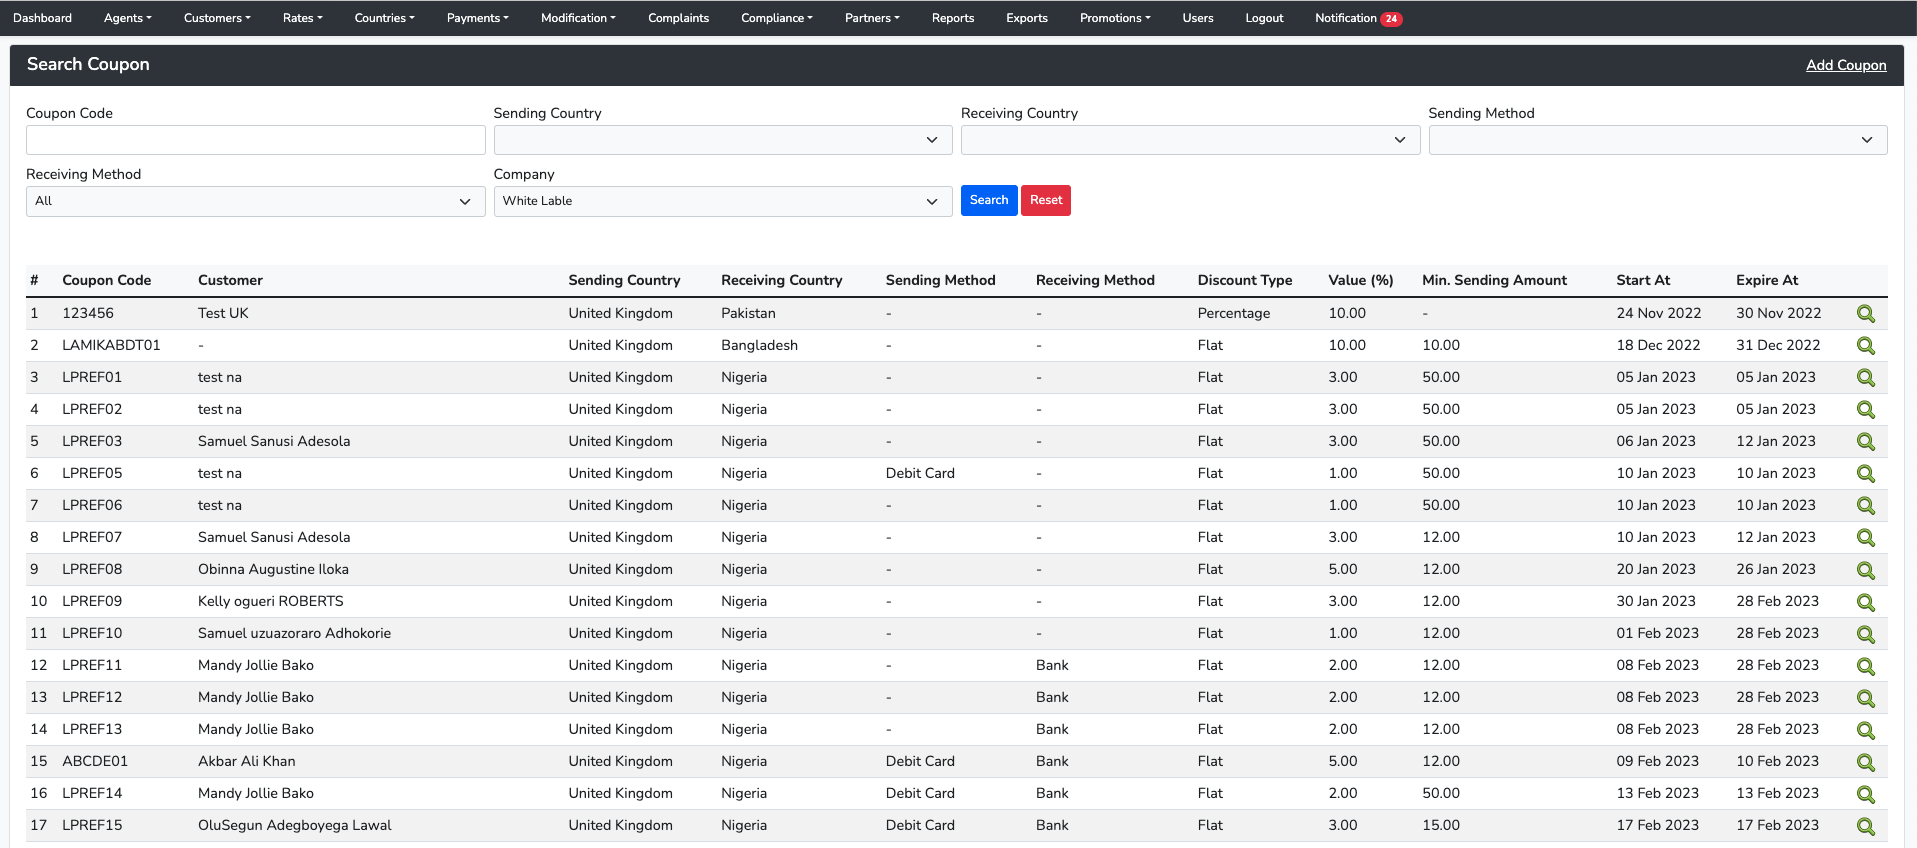
Task: Click the view icon on the ABCDE01 row
Action: click(x=1865, y=762)
